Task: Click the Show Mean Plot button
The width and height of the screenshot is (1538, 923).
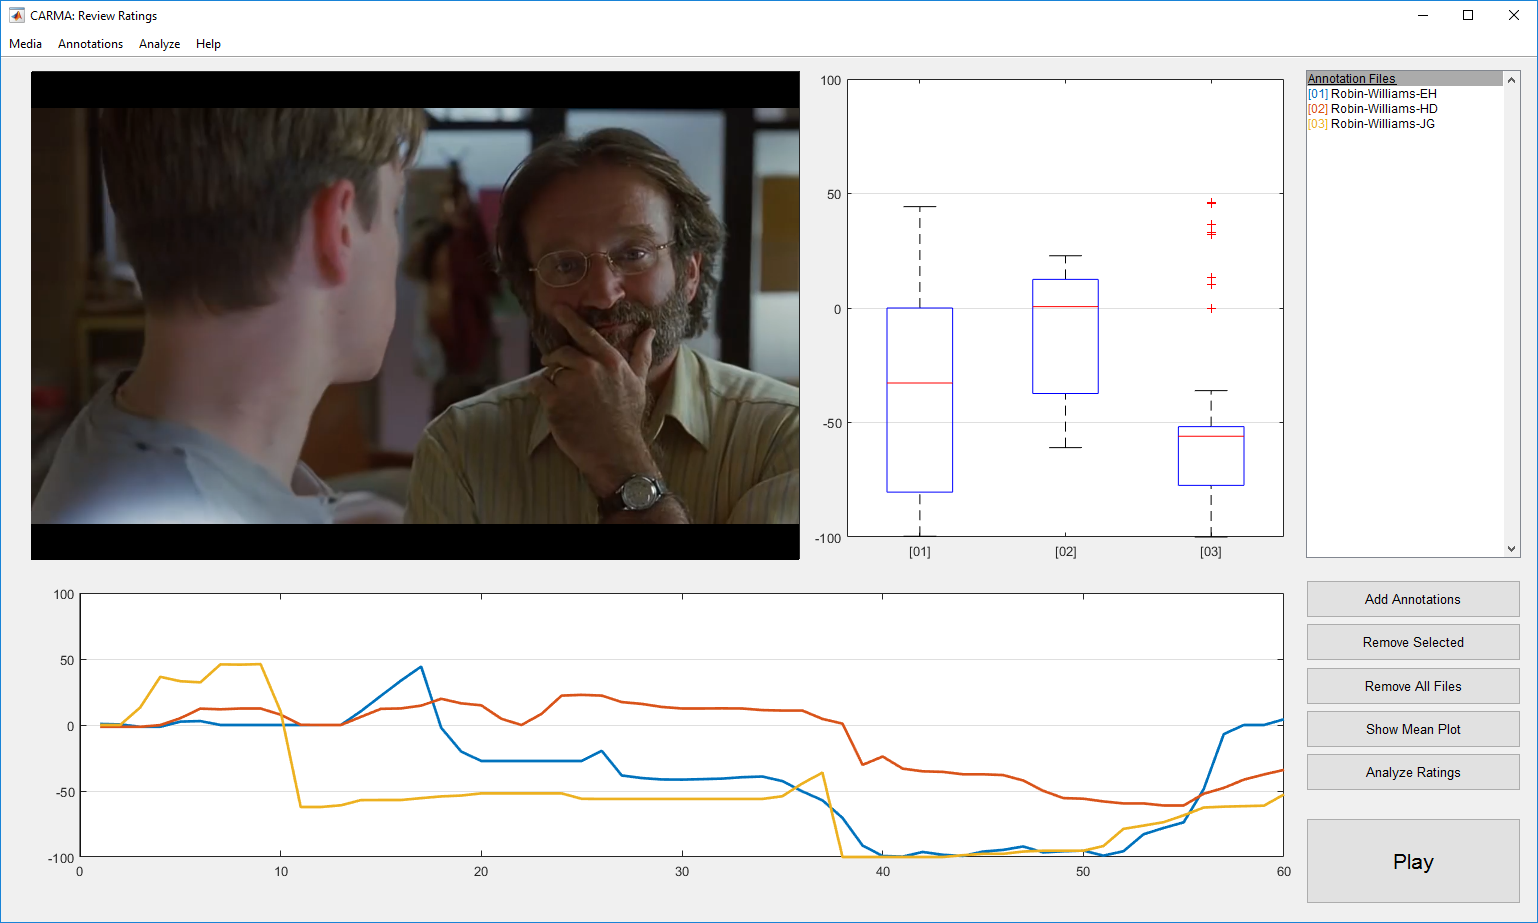Action: [x=1413, y=729]
